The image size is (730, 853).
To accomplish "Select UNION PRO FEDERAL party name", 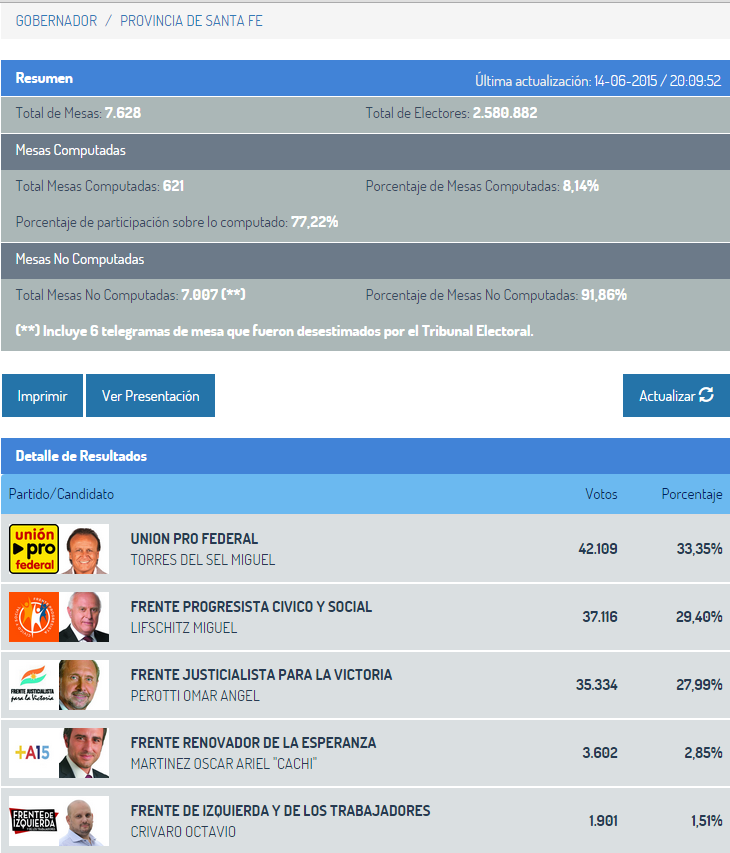I will tap(194, 539).
